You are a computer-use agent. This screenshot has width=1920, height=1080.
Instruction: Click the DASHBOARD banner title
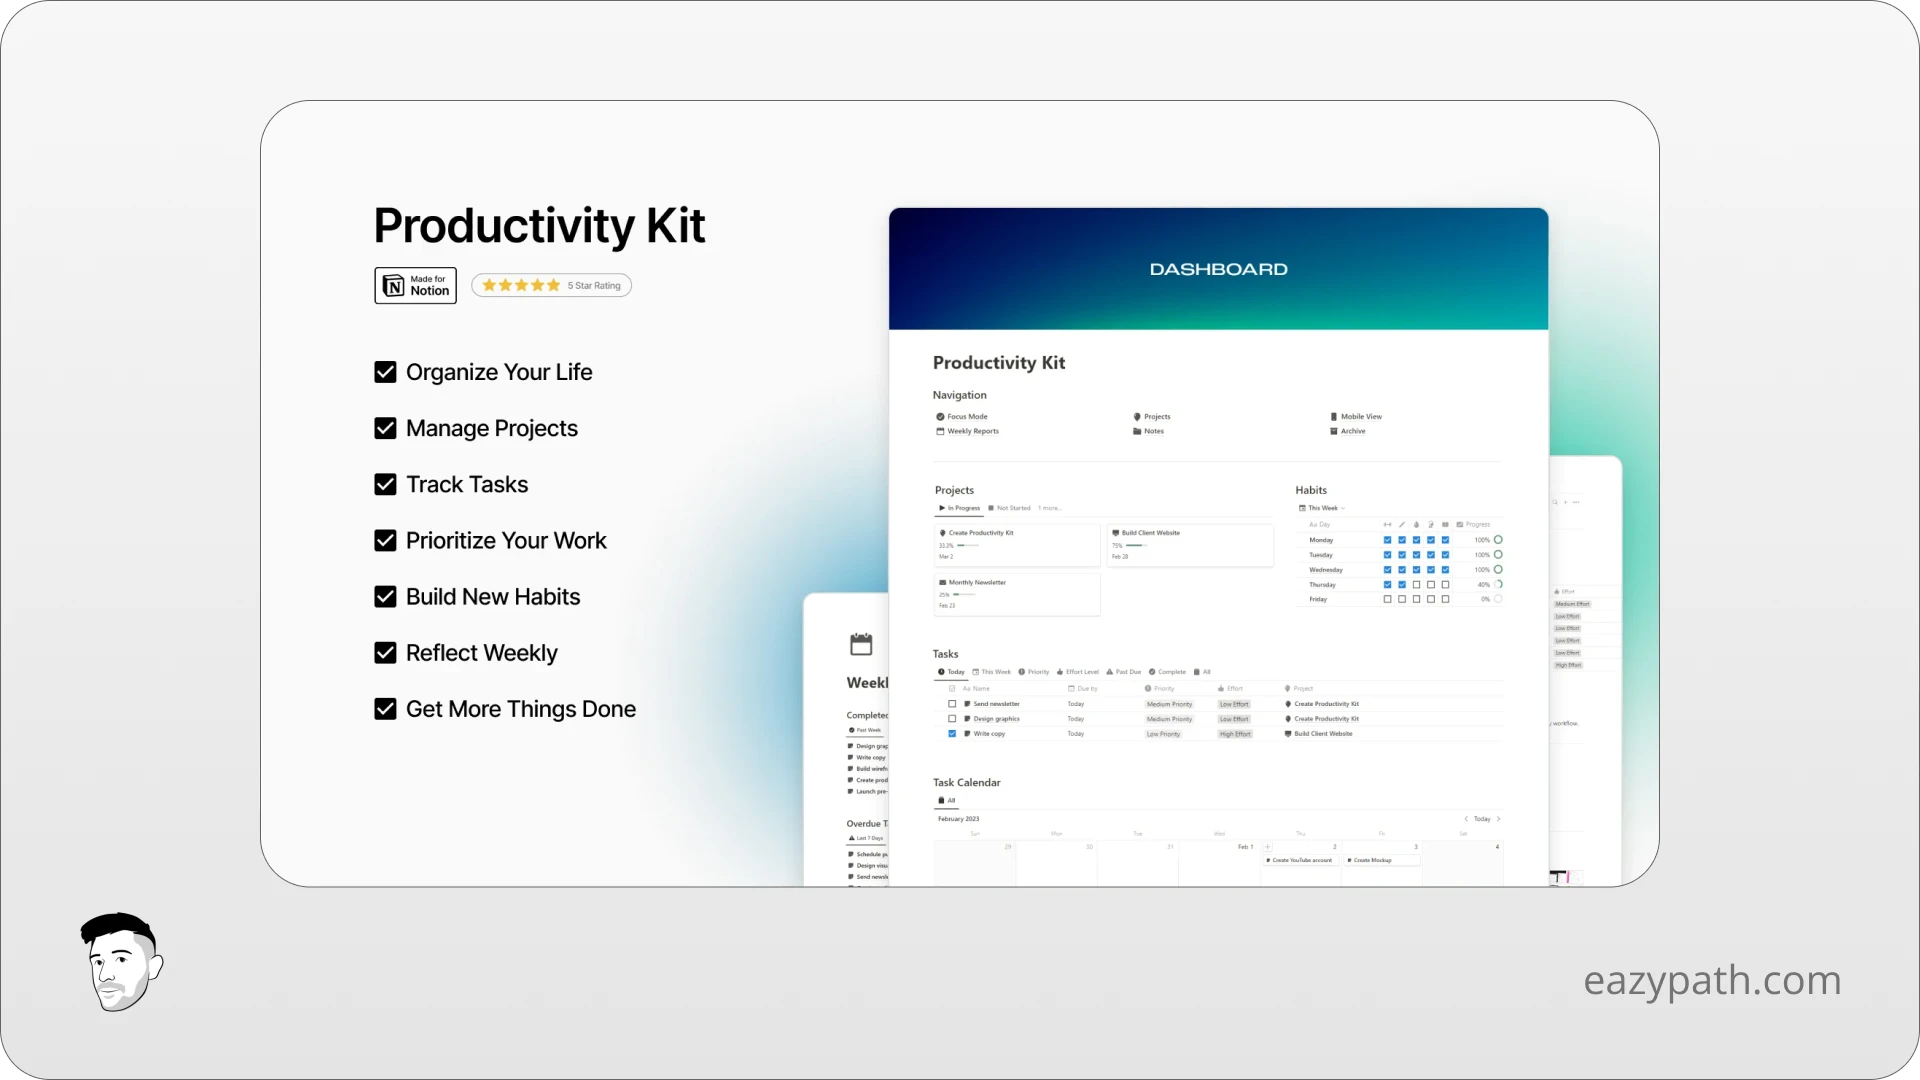[x=1218, y=269]
